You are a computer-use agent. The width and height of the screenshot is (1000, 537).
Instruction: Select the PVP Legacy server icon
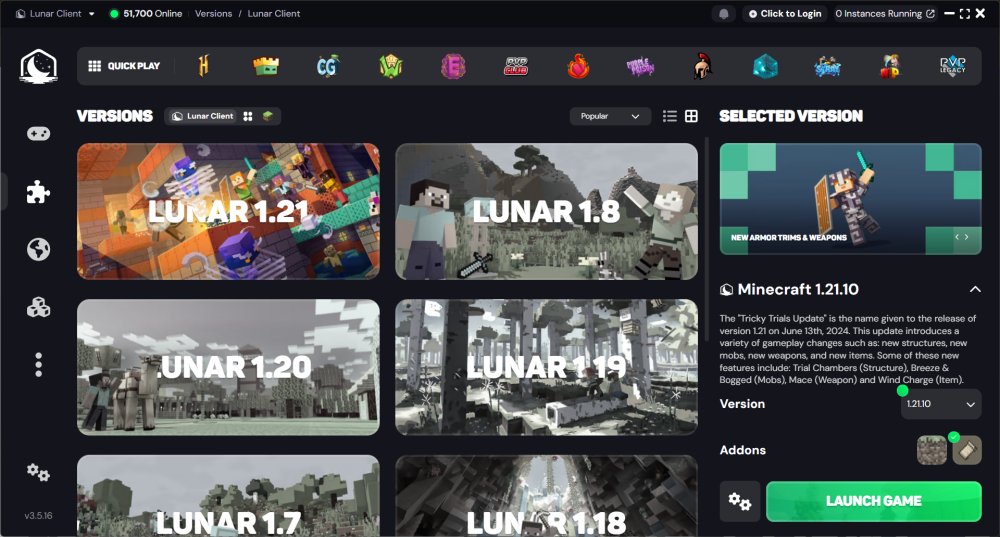(952, 66)
